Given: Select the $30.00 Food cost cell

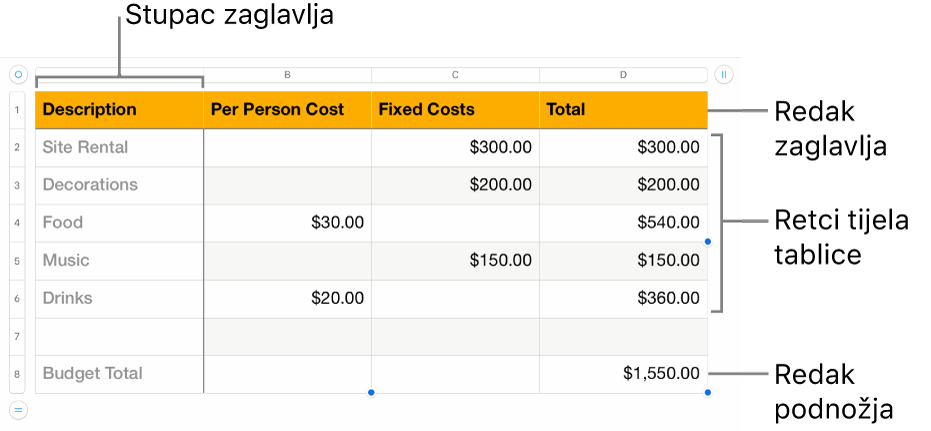Looking at the screenshot, I should click(x=287, y=223).
